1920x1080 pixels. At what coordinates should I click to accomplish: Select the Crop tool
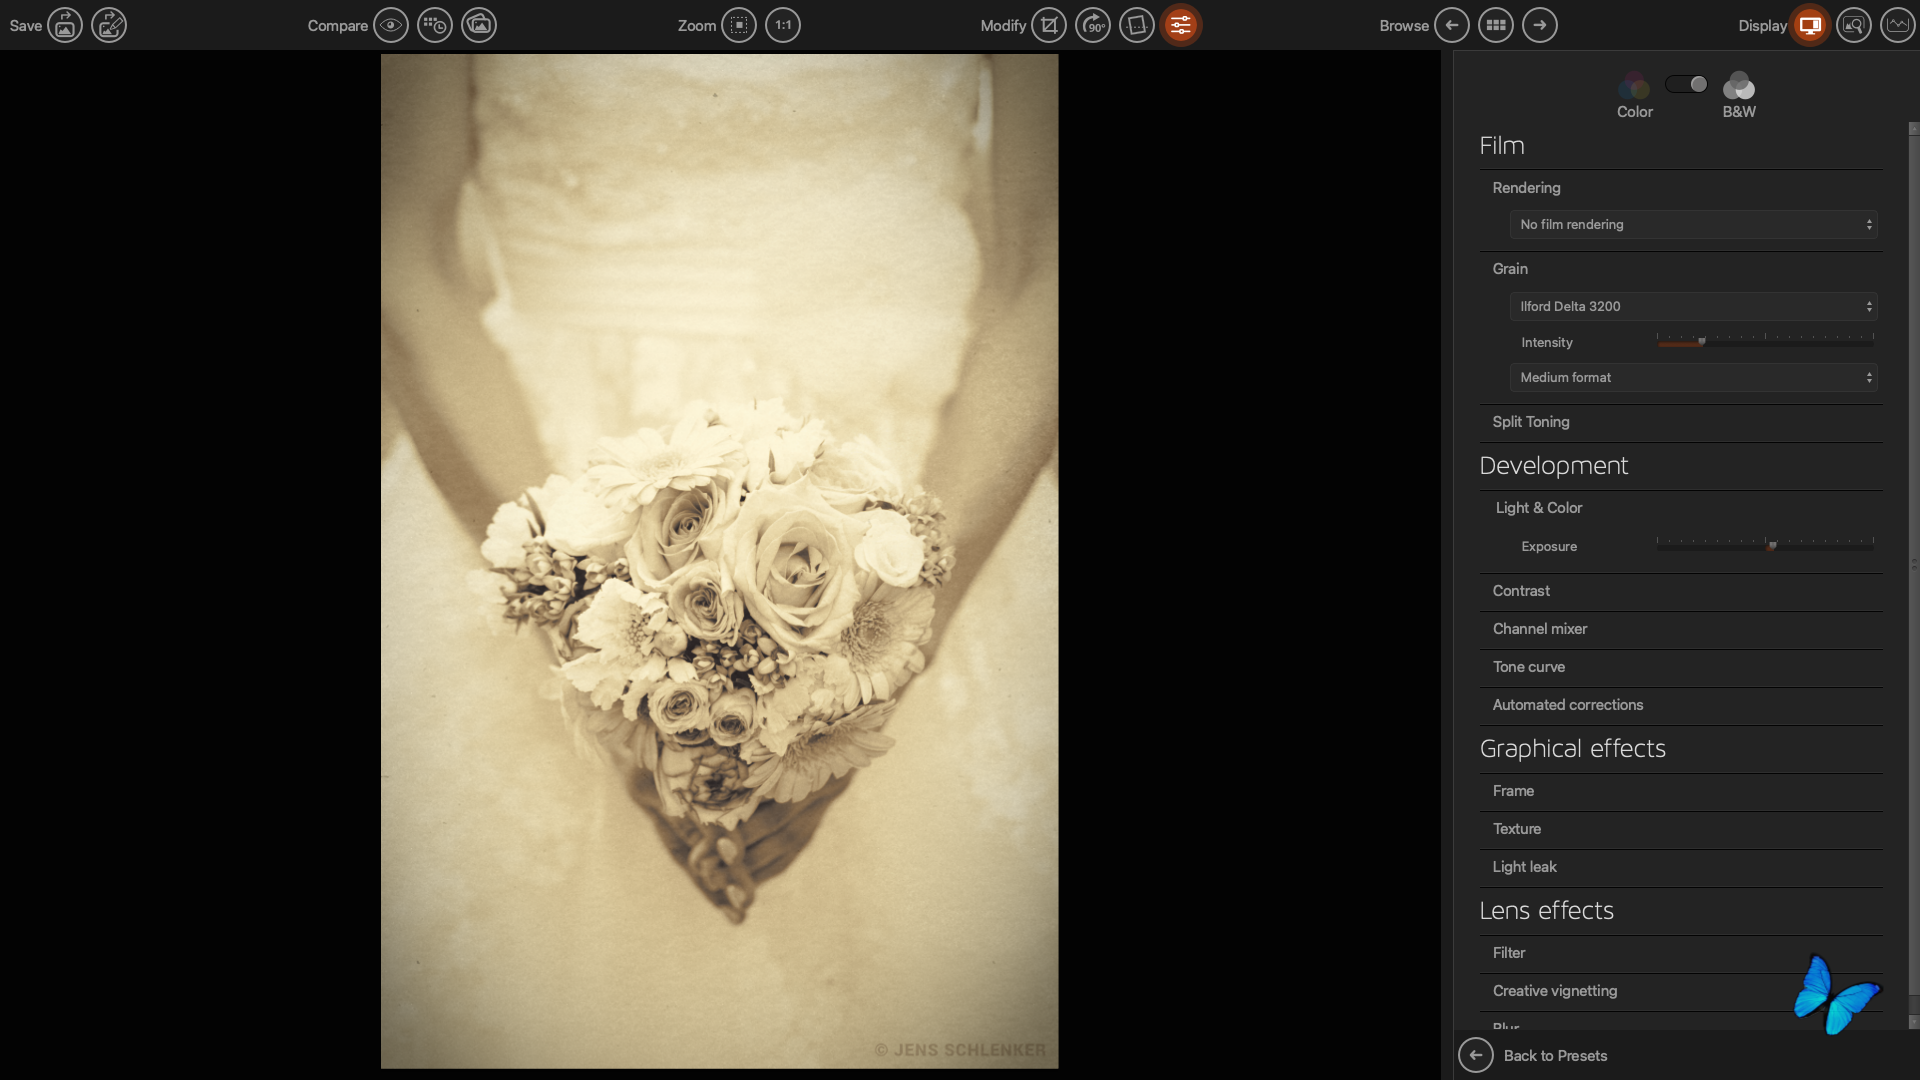pos(1049,25)
